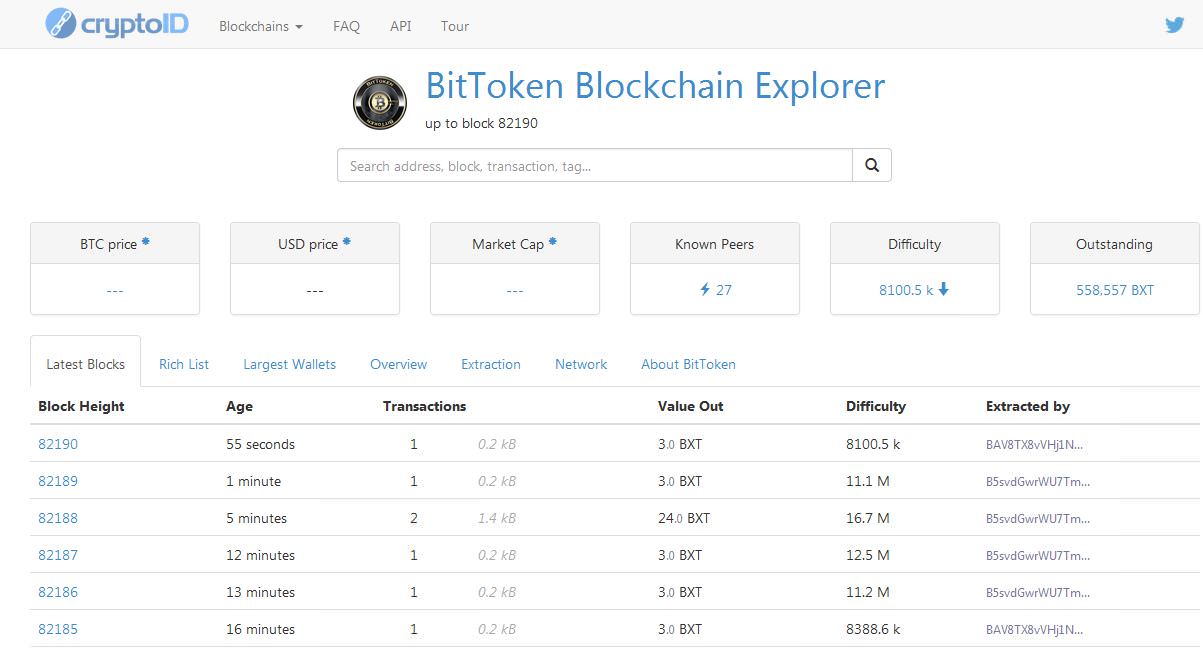Open extractor address for block 82185
The image size is (1203, 654).
(1035, 630)
